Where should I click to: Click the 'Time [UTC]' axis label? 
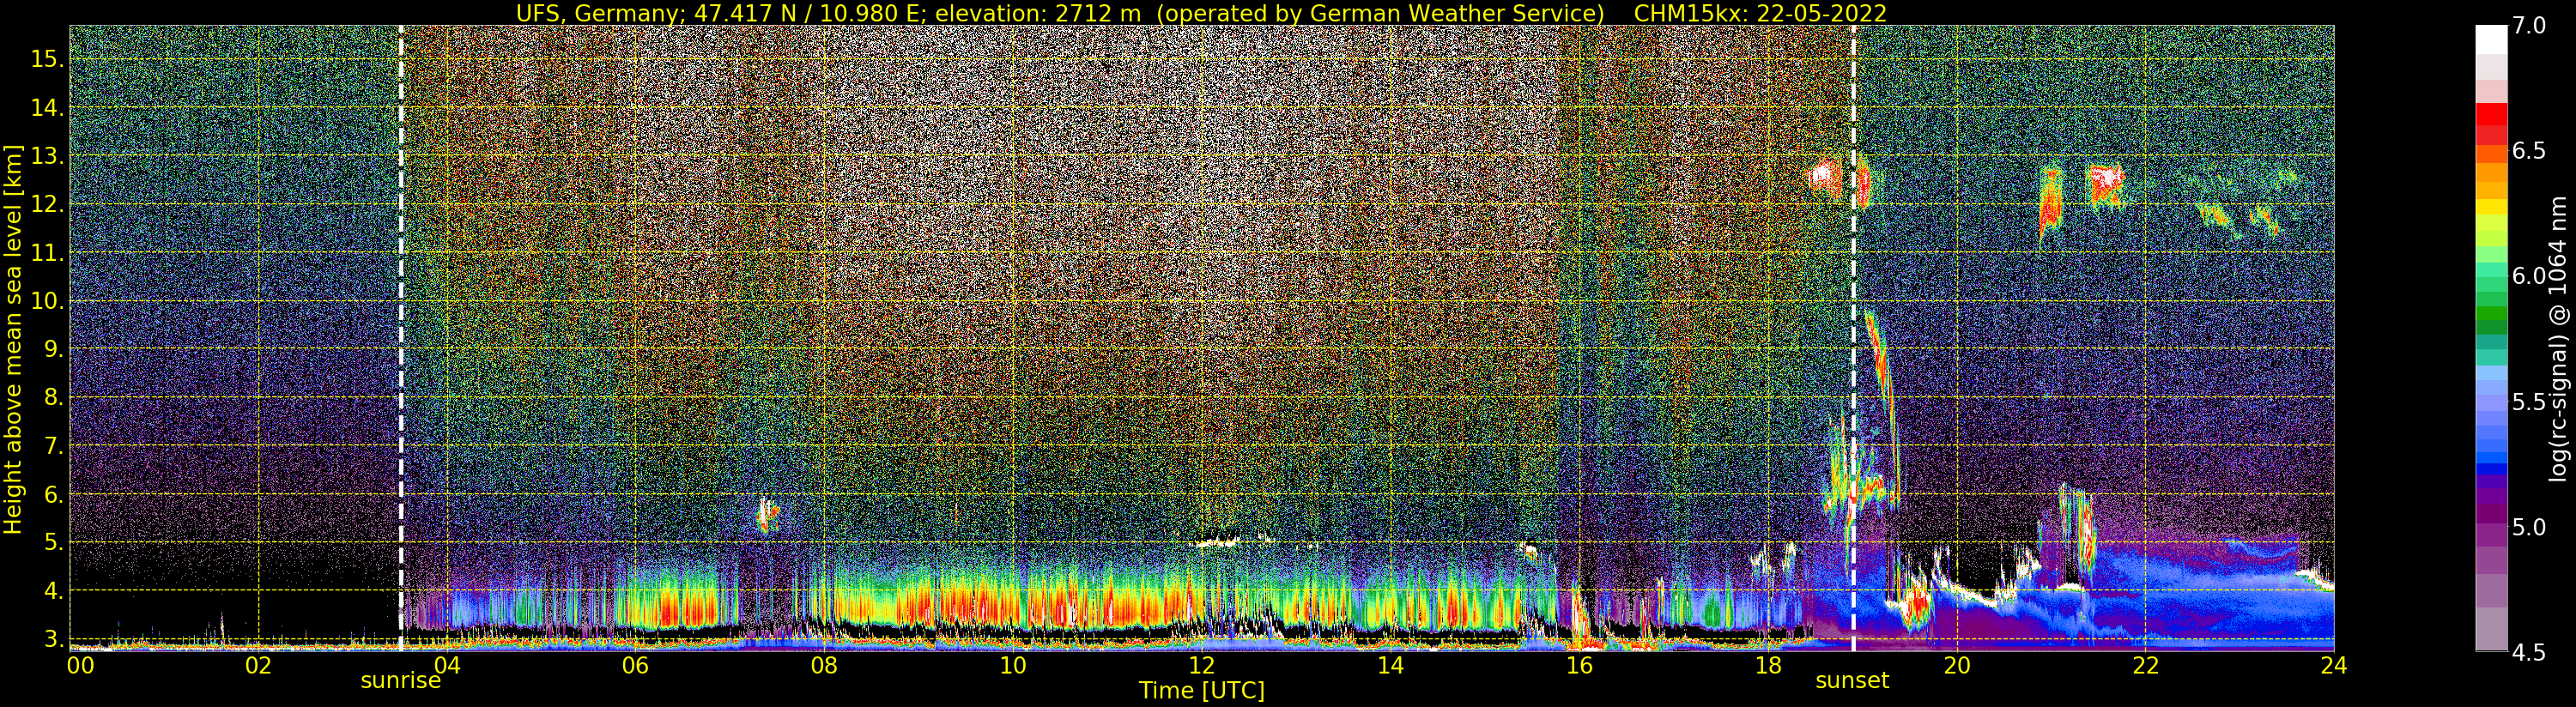pos(1202,691)
